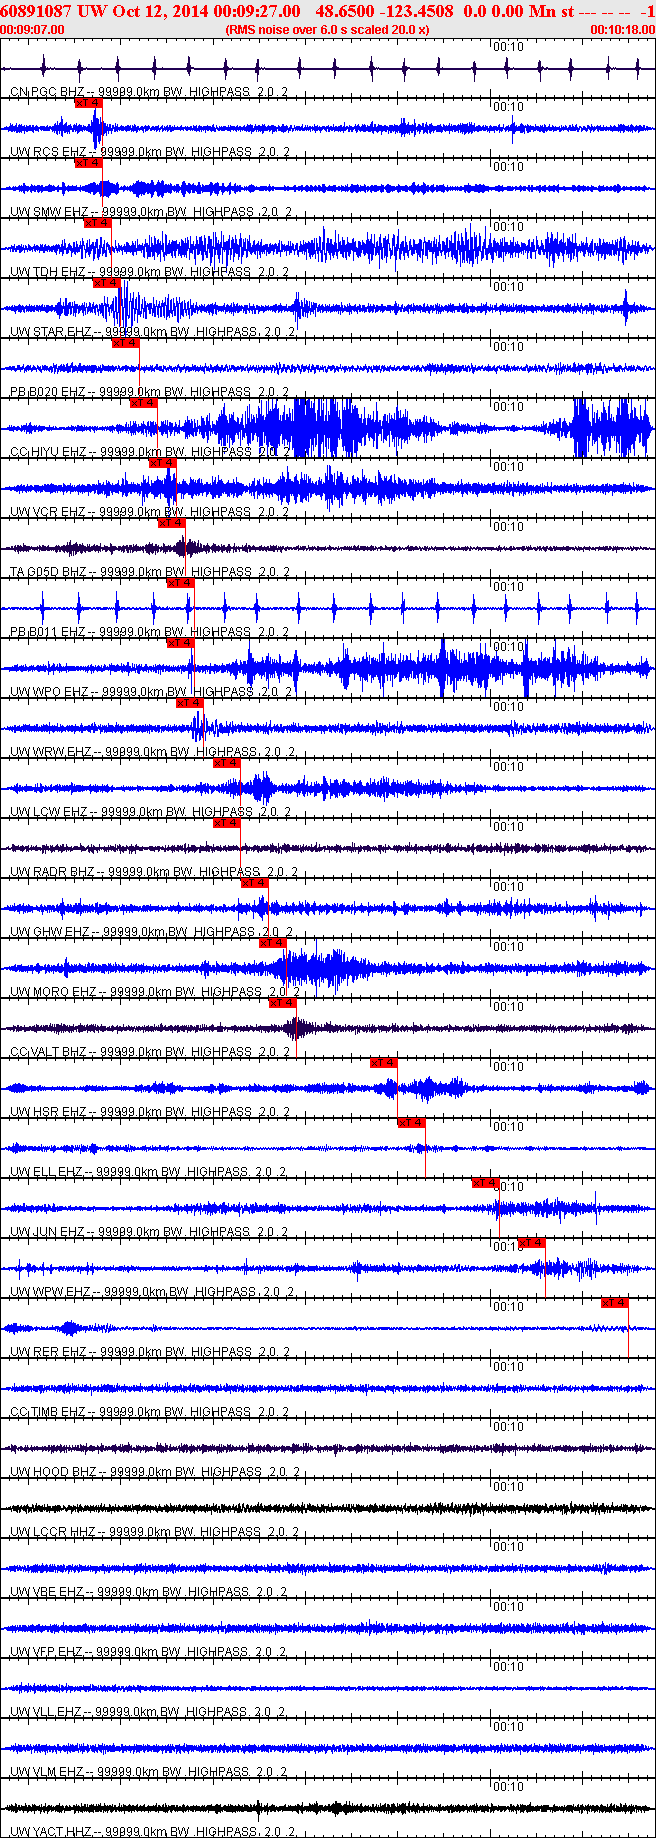Screen dimensions: 656x1838
Task: Click the start time 00:09:07.00 label
Action: click(x=32, y=30)
